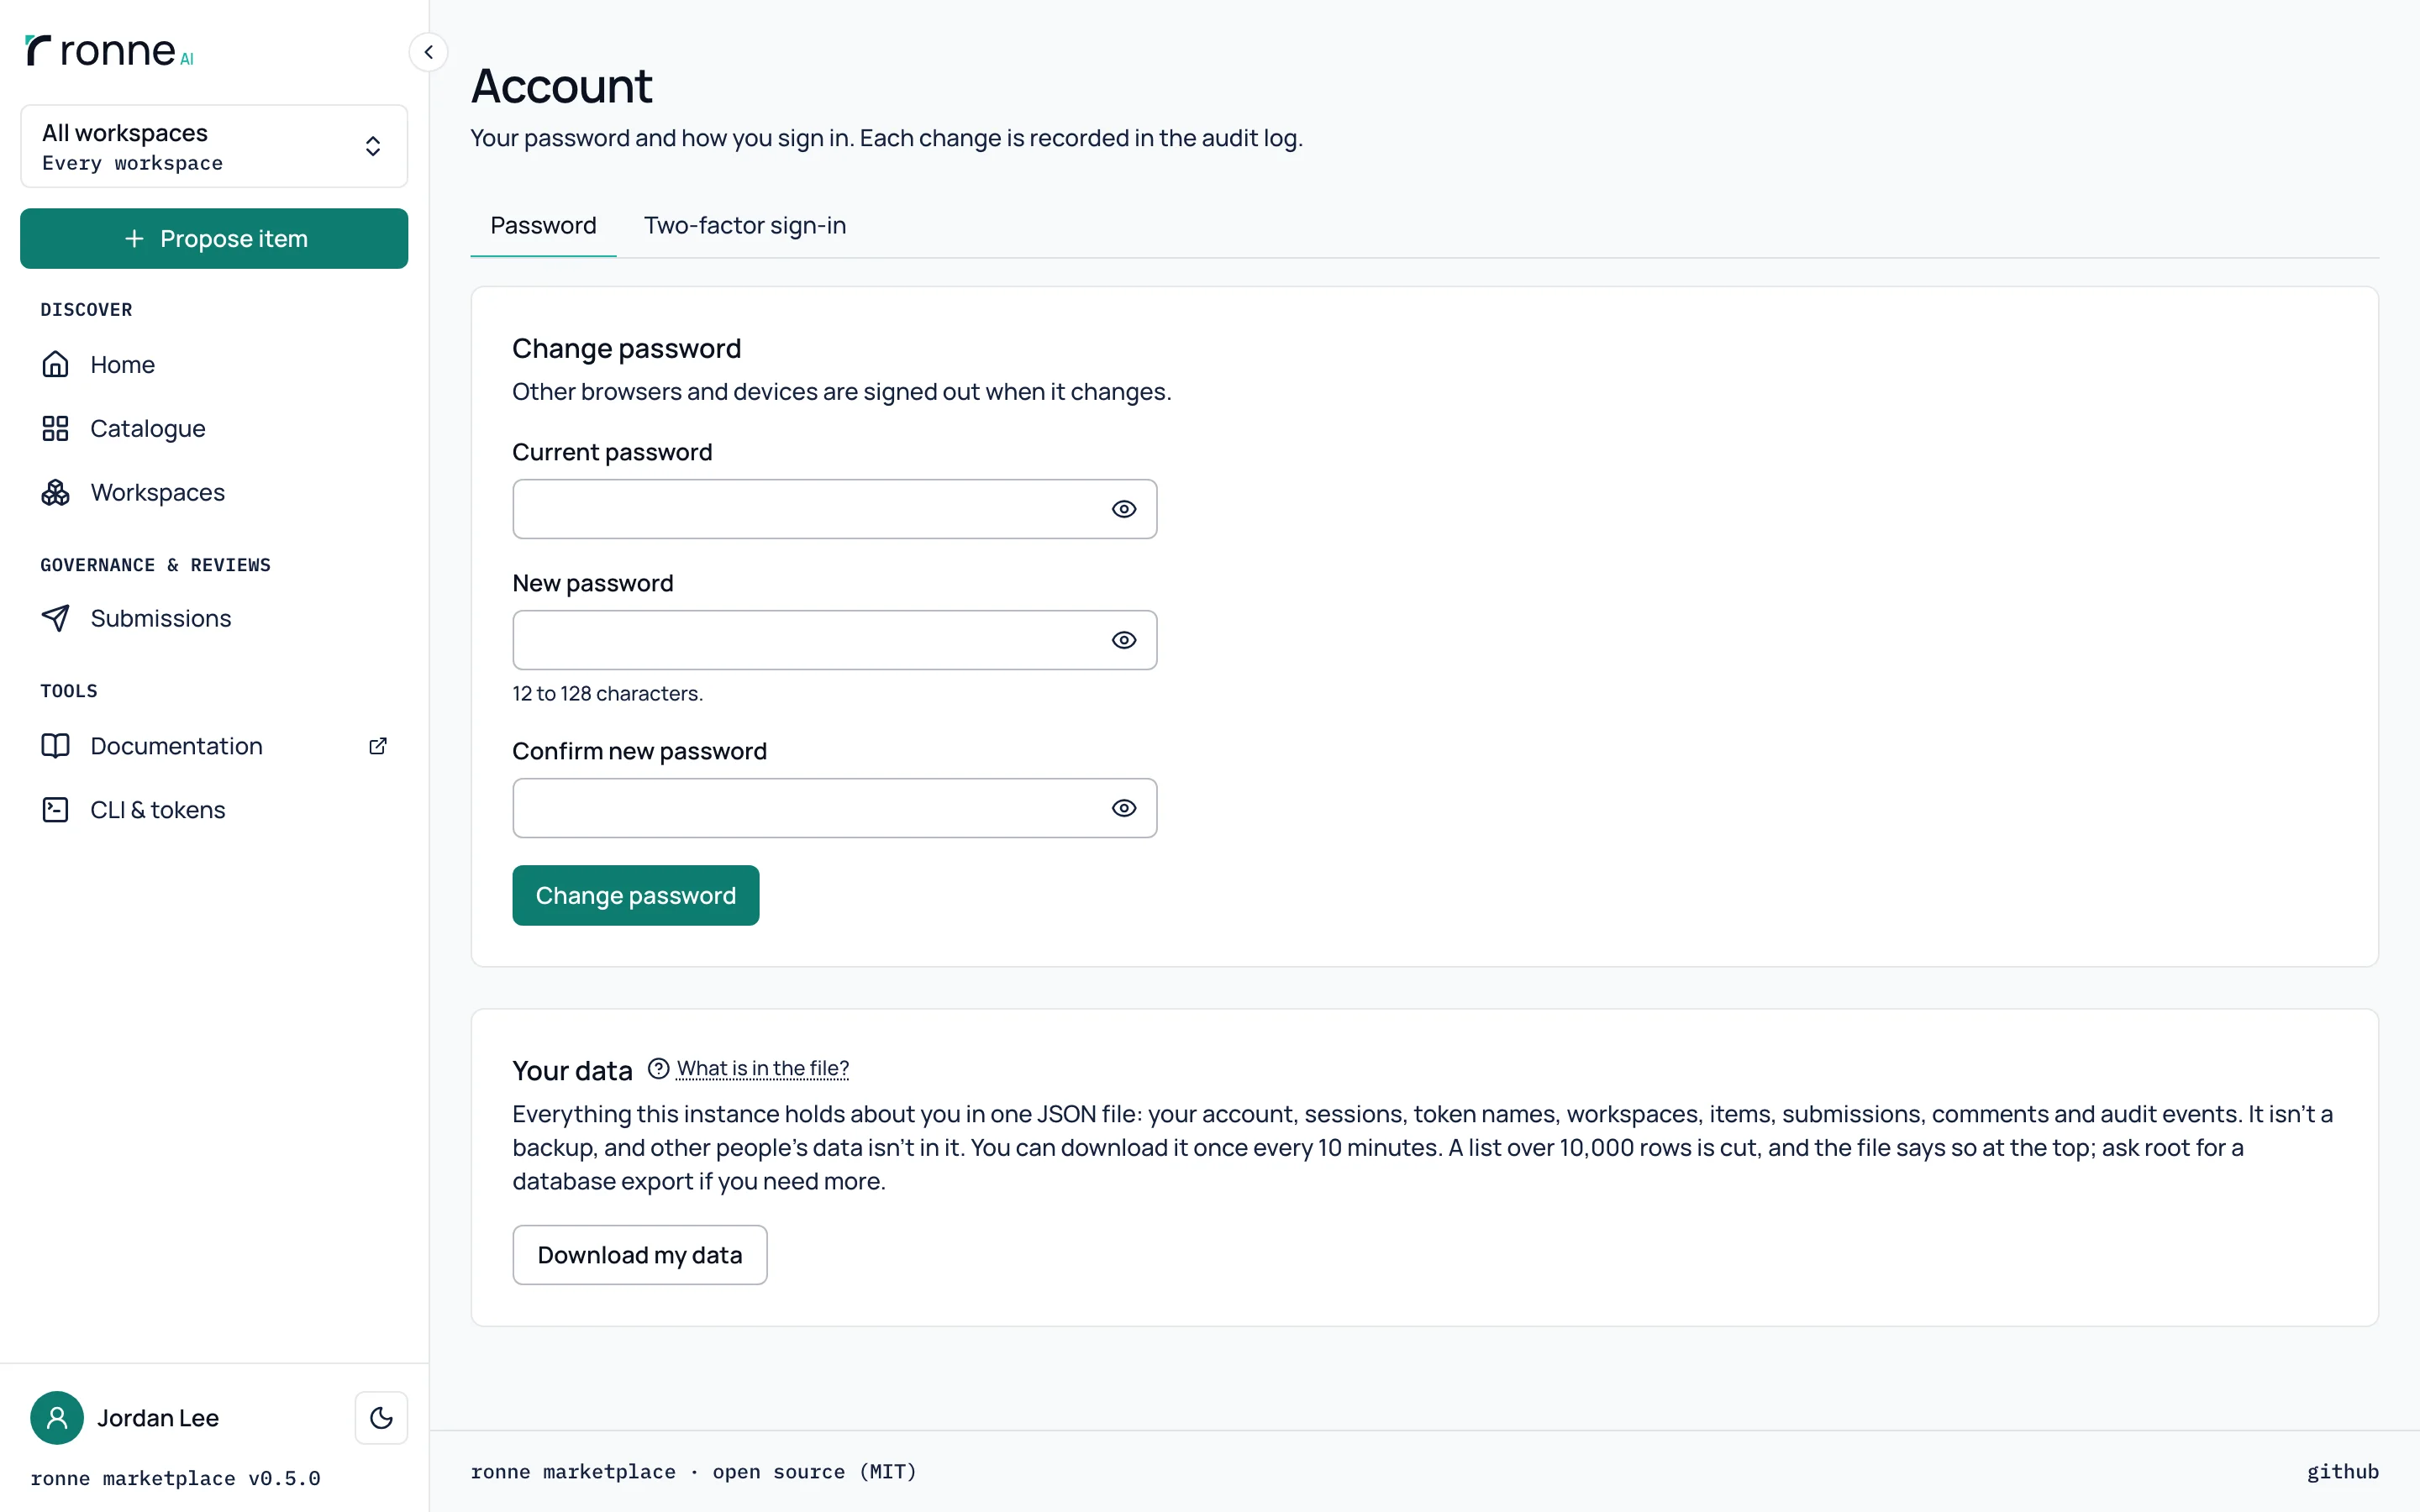Reveal the New password with eye icon
2420x1512 pixels.
click(1124, 640)
